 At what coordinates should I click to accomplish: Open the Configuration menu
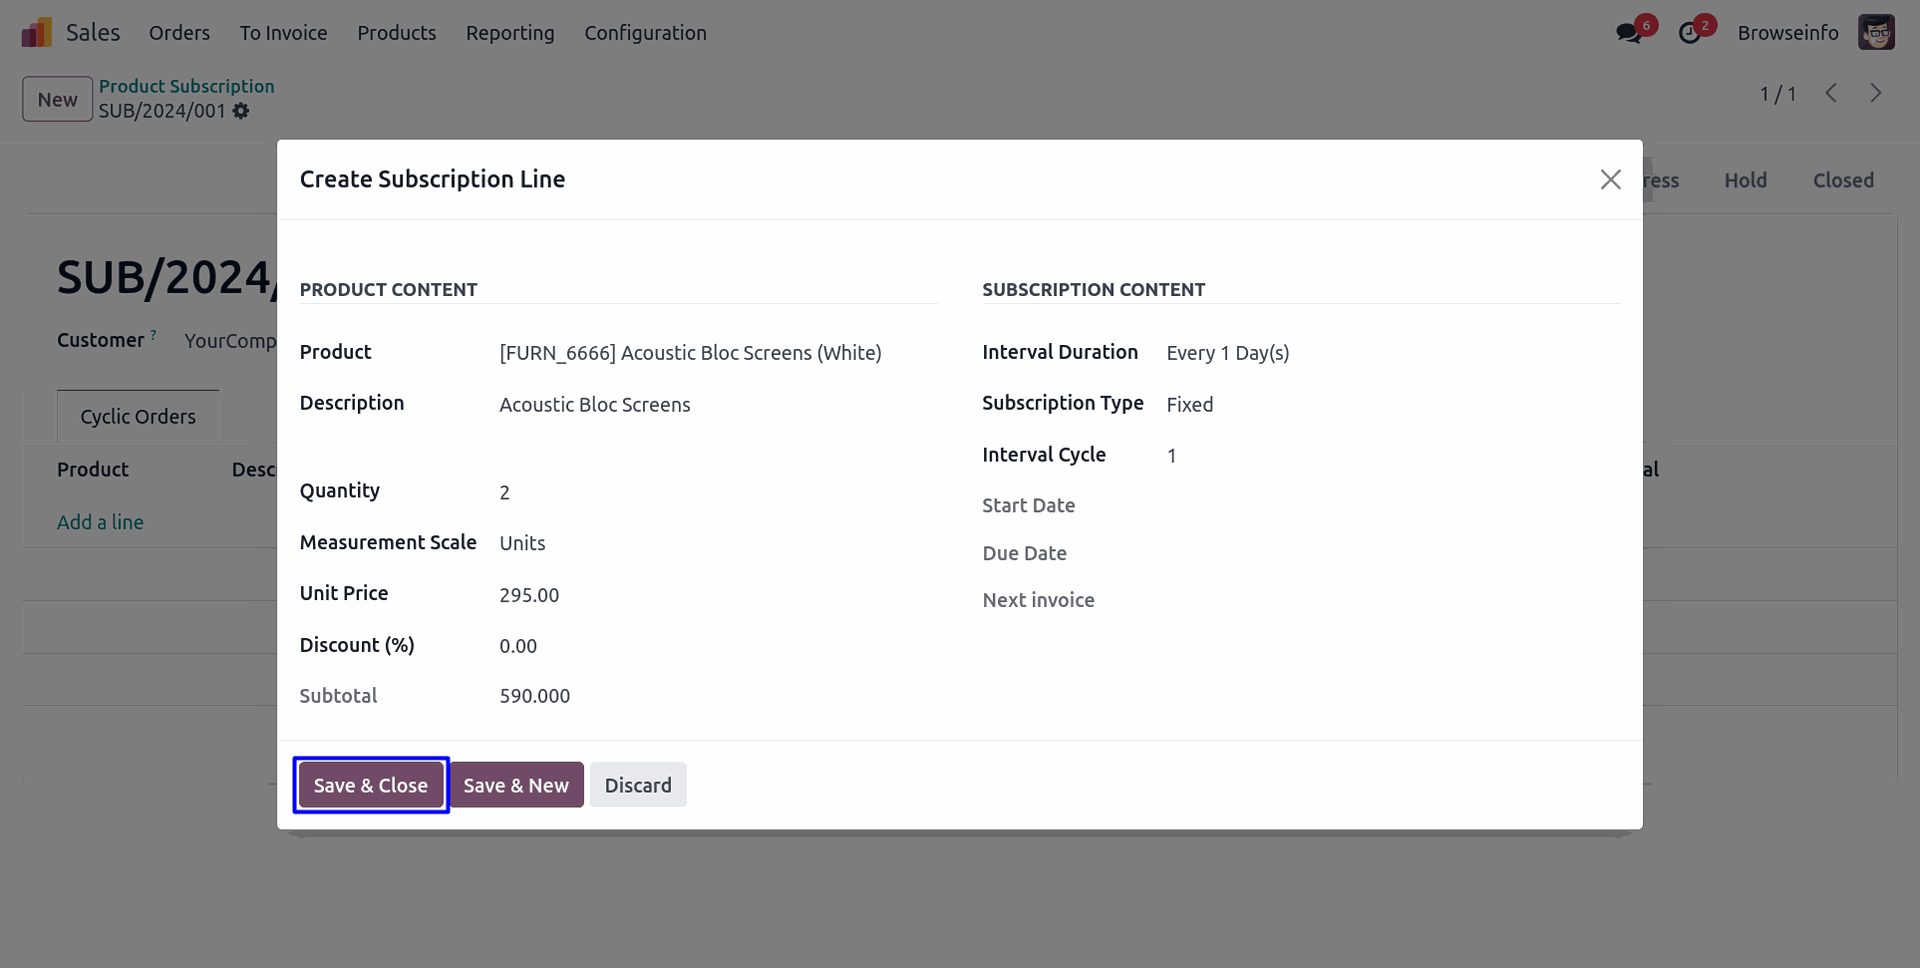click(x=645, y=33)
